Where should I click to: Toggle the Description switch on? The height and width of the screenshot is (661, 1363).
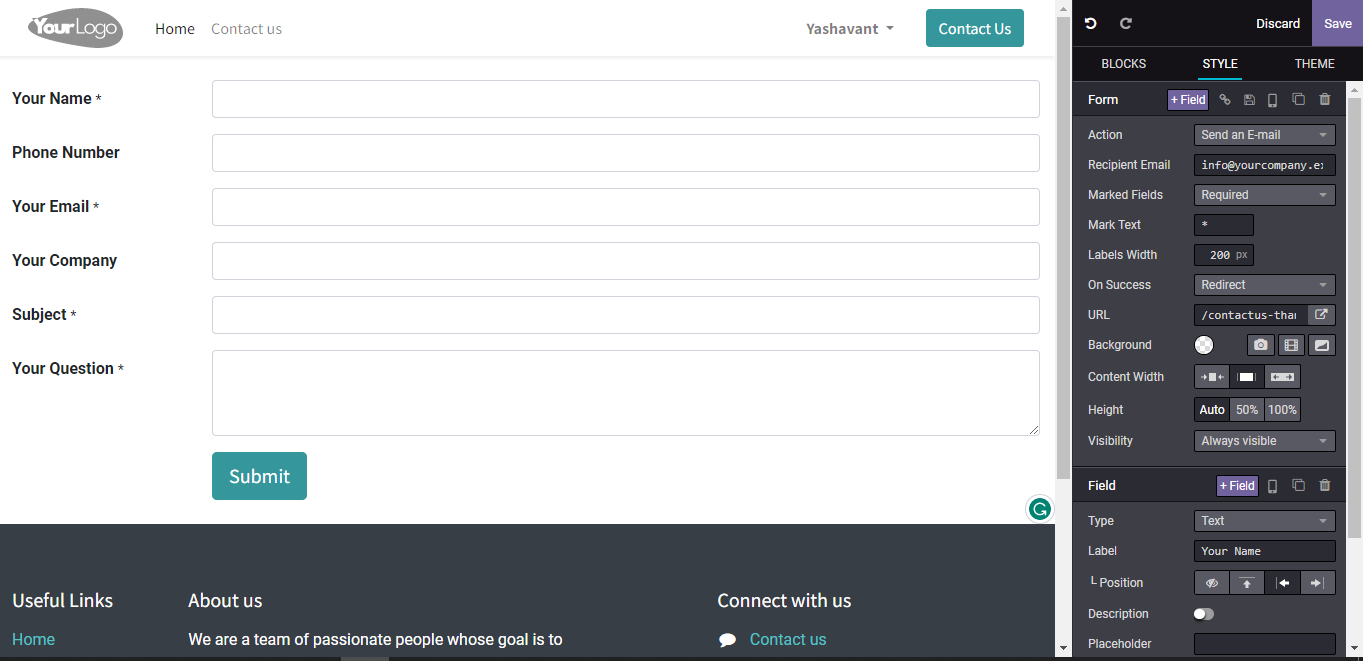pyautogui.click(x=1204, y=614)
